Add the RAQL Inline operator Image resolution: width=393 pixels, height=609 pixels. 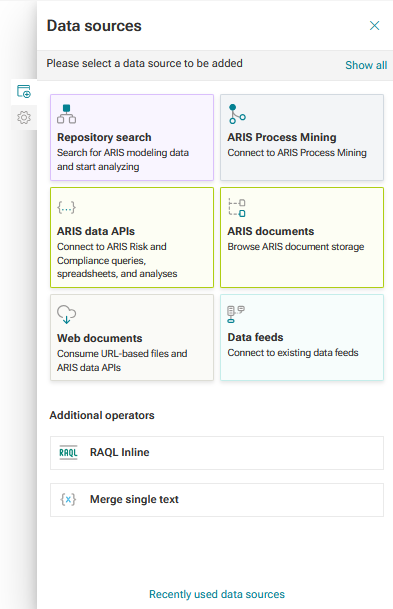tap(217, 453)
